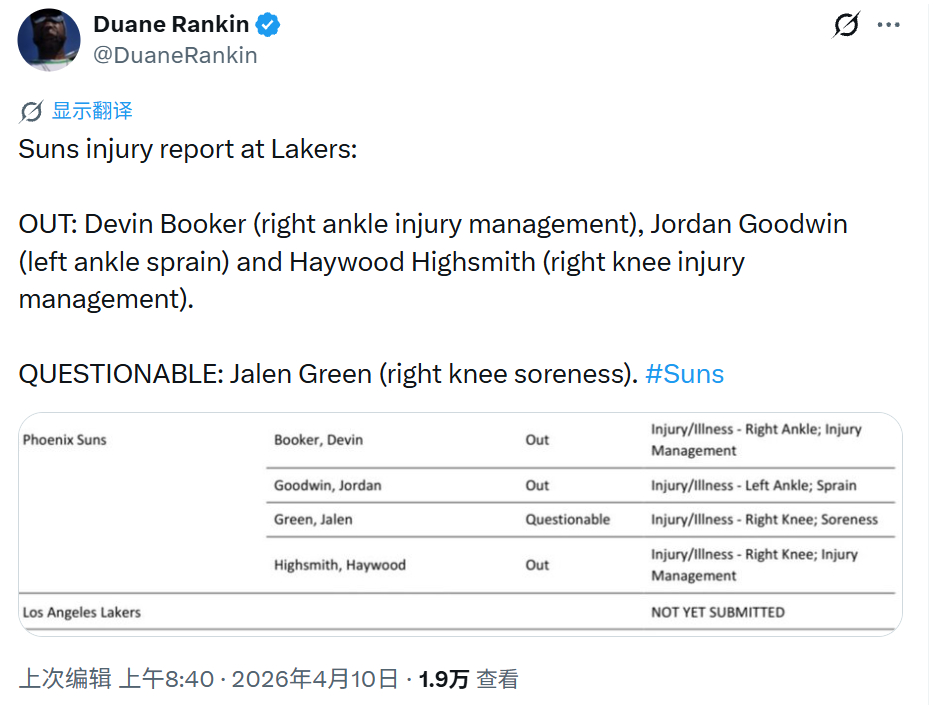Screen dimensions: 934x705
Task: Click the 上次编辑 edit history link
Action: [x=65, y=679]
